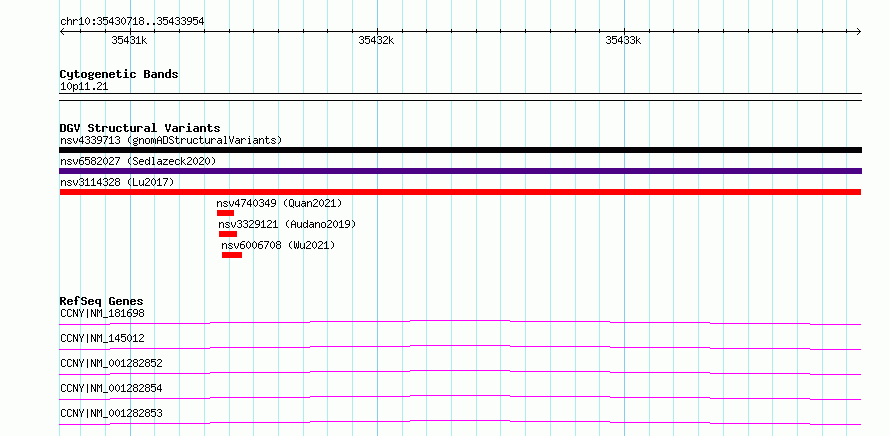Click the Cytogenetic Bands track heading
890x436 pixels.
(119, 74)
